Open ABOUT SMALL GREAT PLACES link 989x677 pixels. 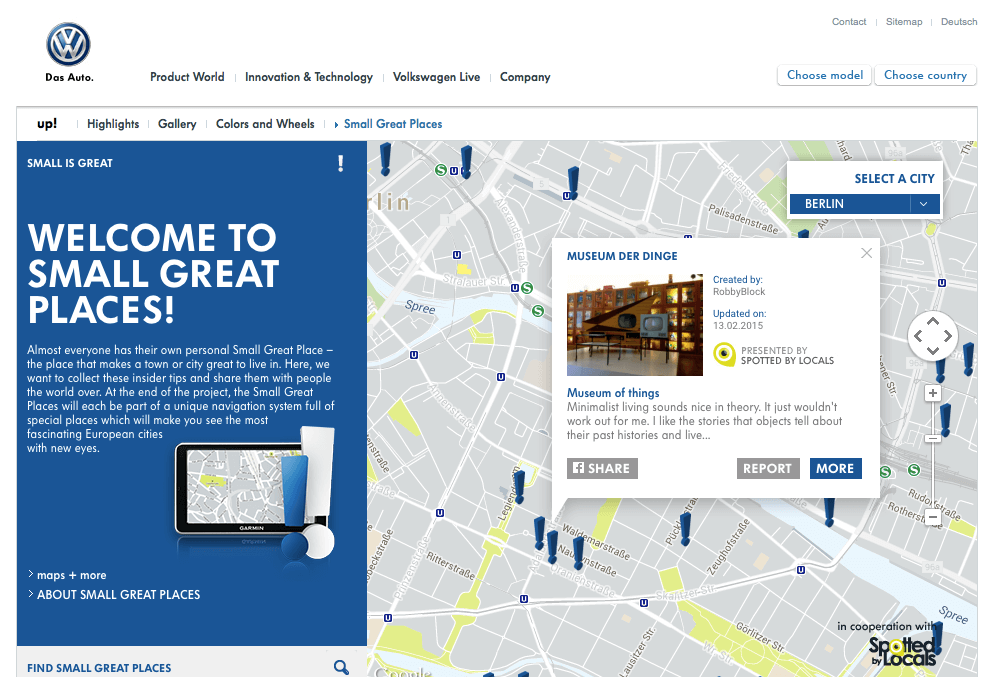pos(118,594)
